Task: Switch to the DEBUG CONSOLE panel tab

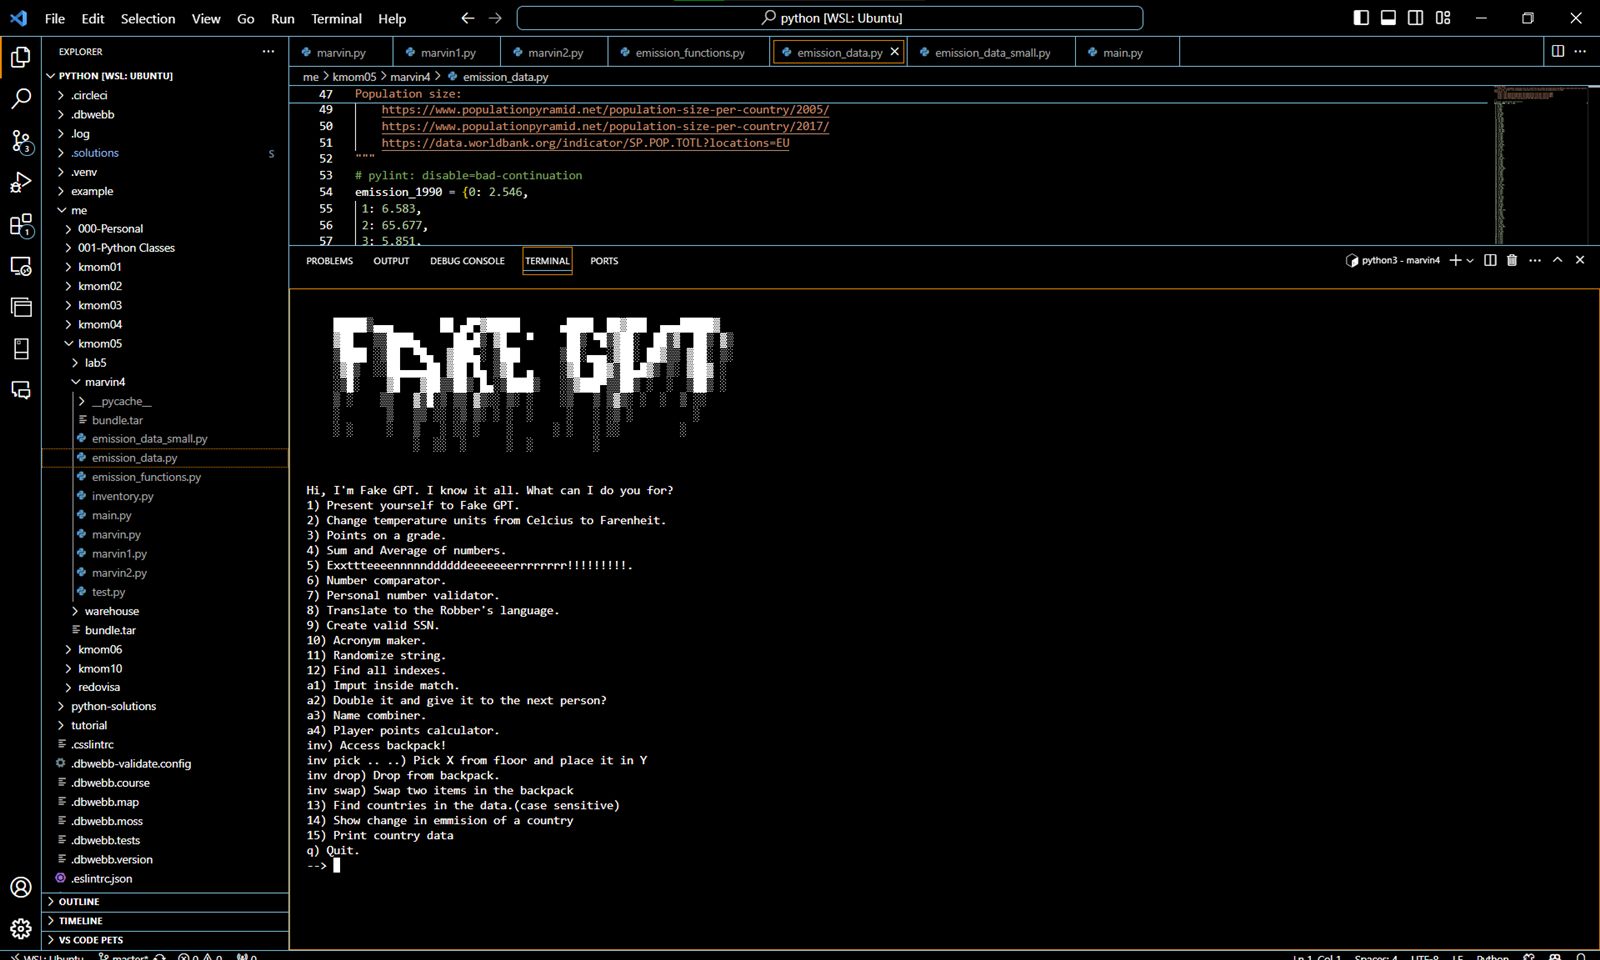Action: [467, 261]
